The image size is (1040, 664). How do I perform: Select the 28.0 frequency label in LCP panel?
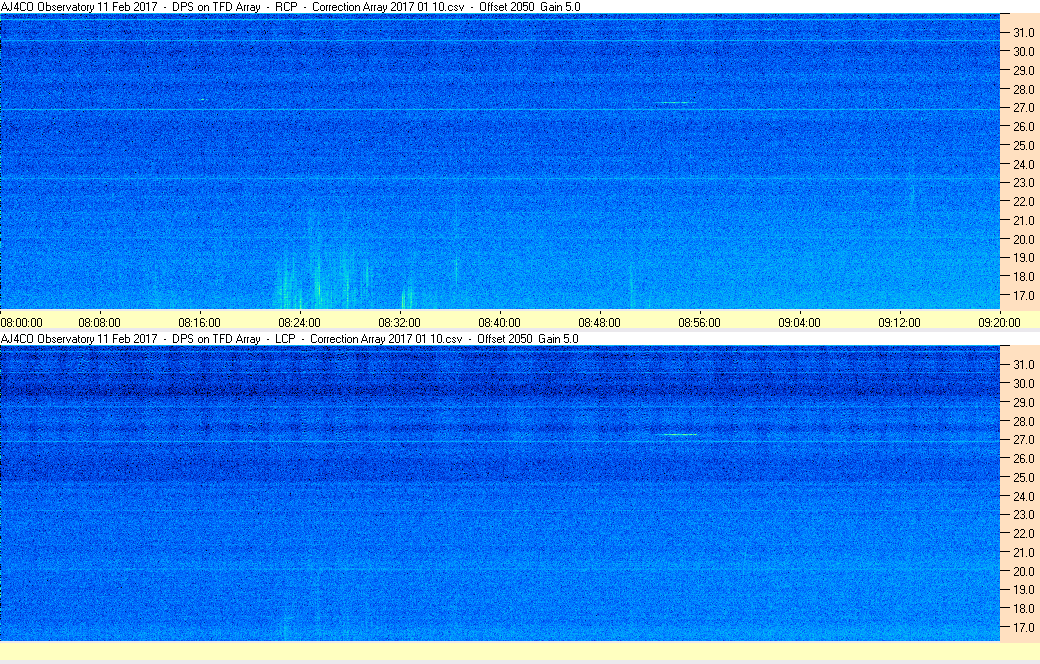pos(1023,421)
